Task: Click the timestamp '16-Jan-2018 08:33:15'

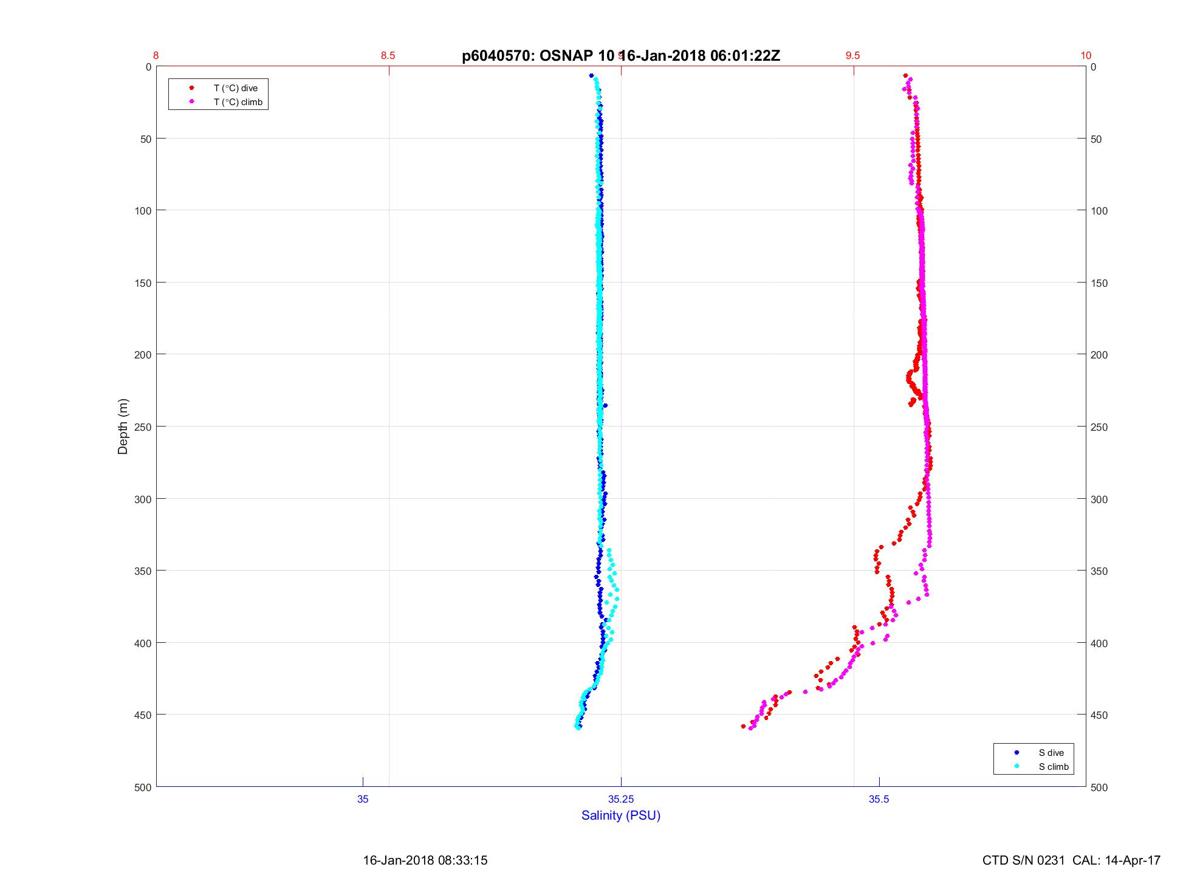Action: [425, 860]
